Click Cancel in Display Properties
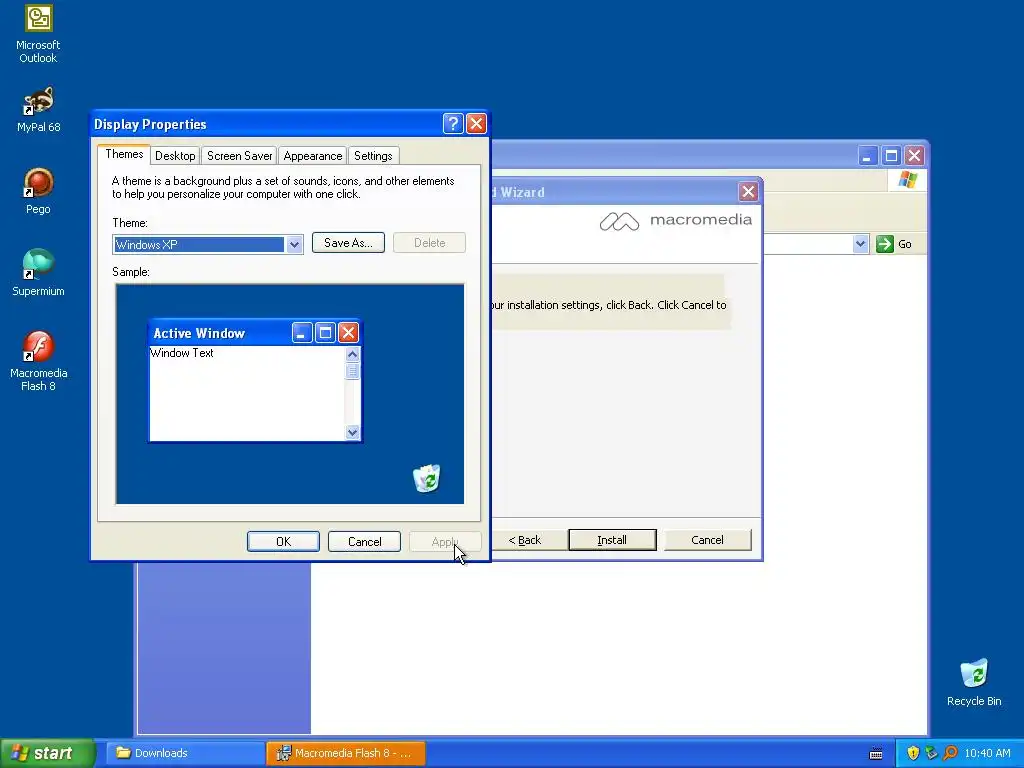 pos(364,541)
